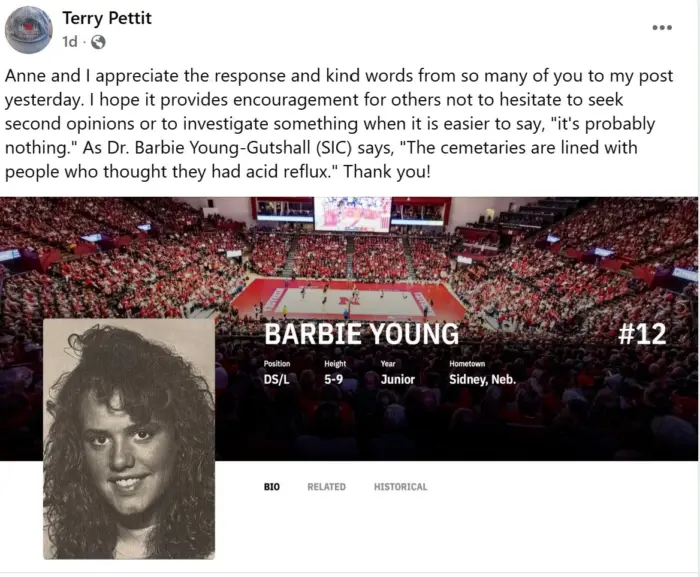Open the three-dot post options menu

click(x=662, y=28)
